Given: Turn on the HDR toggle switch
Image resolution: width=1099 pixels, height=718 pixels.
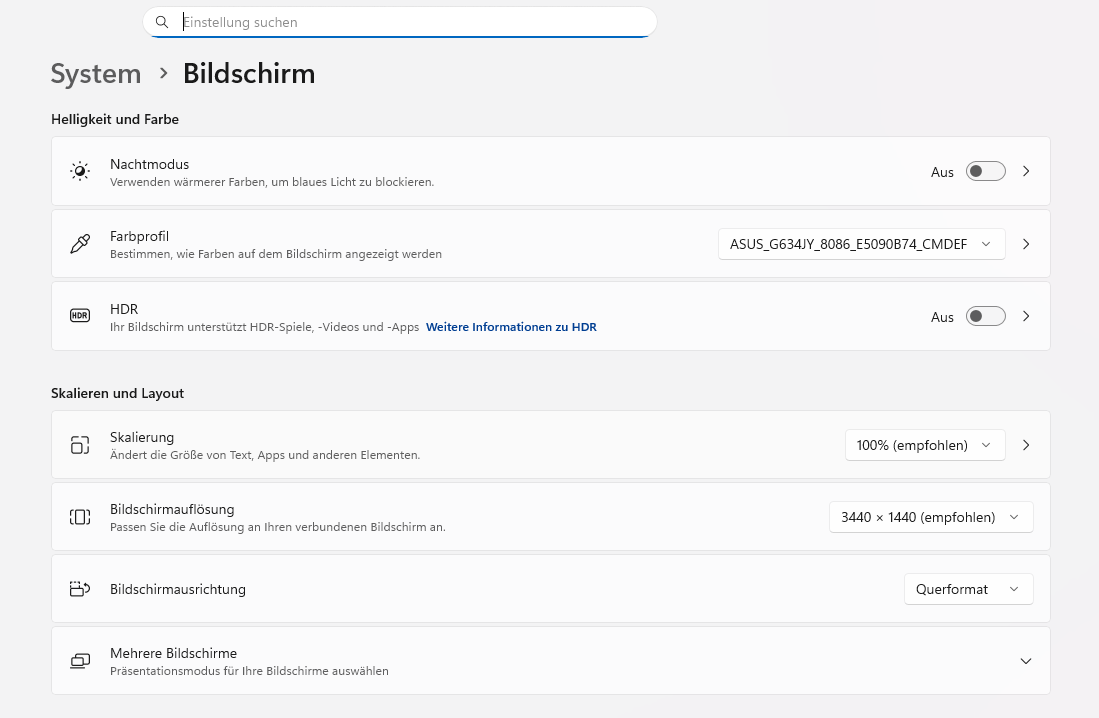Looking at the screenshot, I should (985, 316).
